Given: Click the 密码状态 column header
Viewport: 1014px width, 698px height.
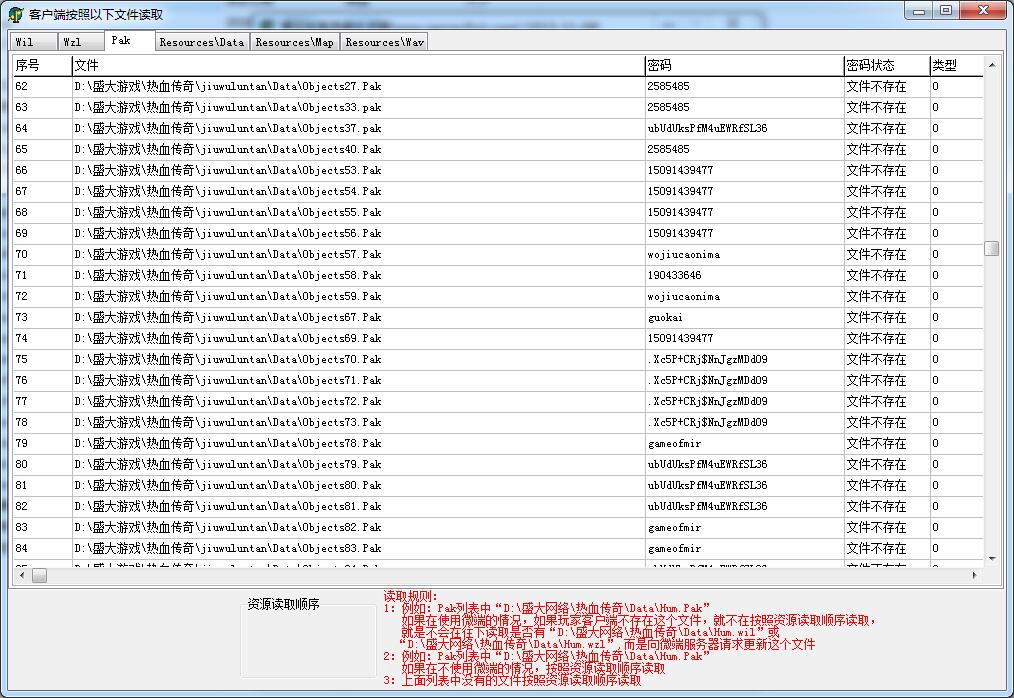Looking at the screenshot, I should [x=887, y=65].
